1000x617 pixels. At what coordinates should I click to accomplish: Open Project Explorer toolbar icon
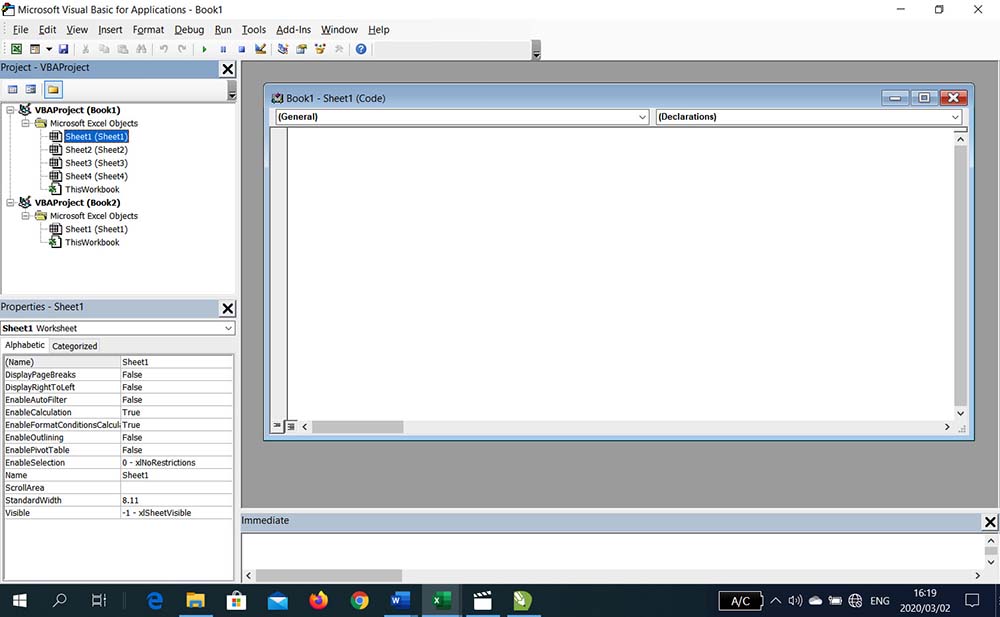tap(283, 49)
